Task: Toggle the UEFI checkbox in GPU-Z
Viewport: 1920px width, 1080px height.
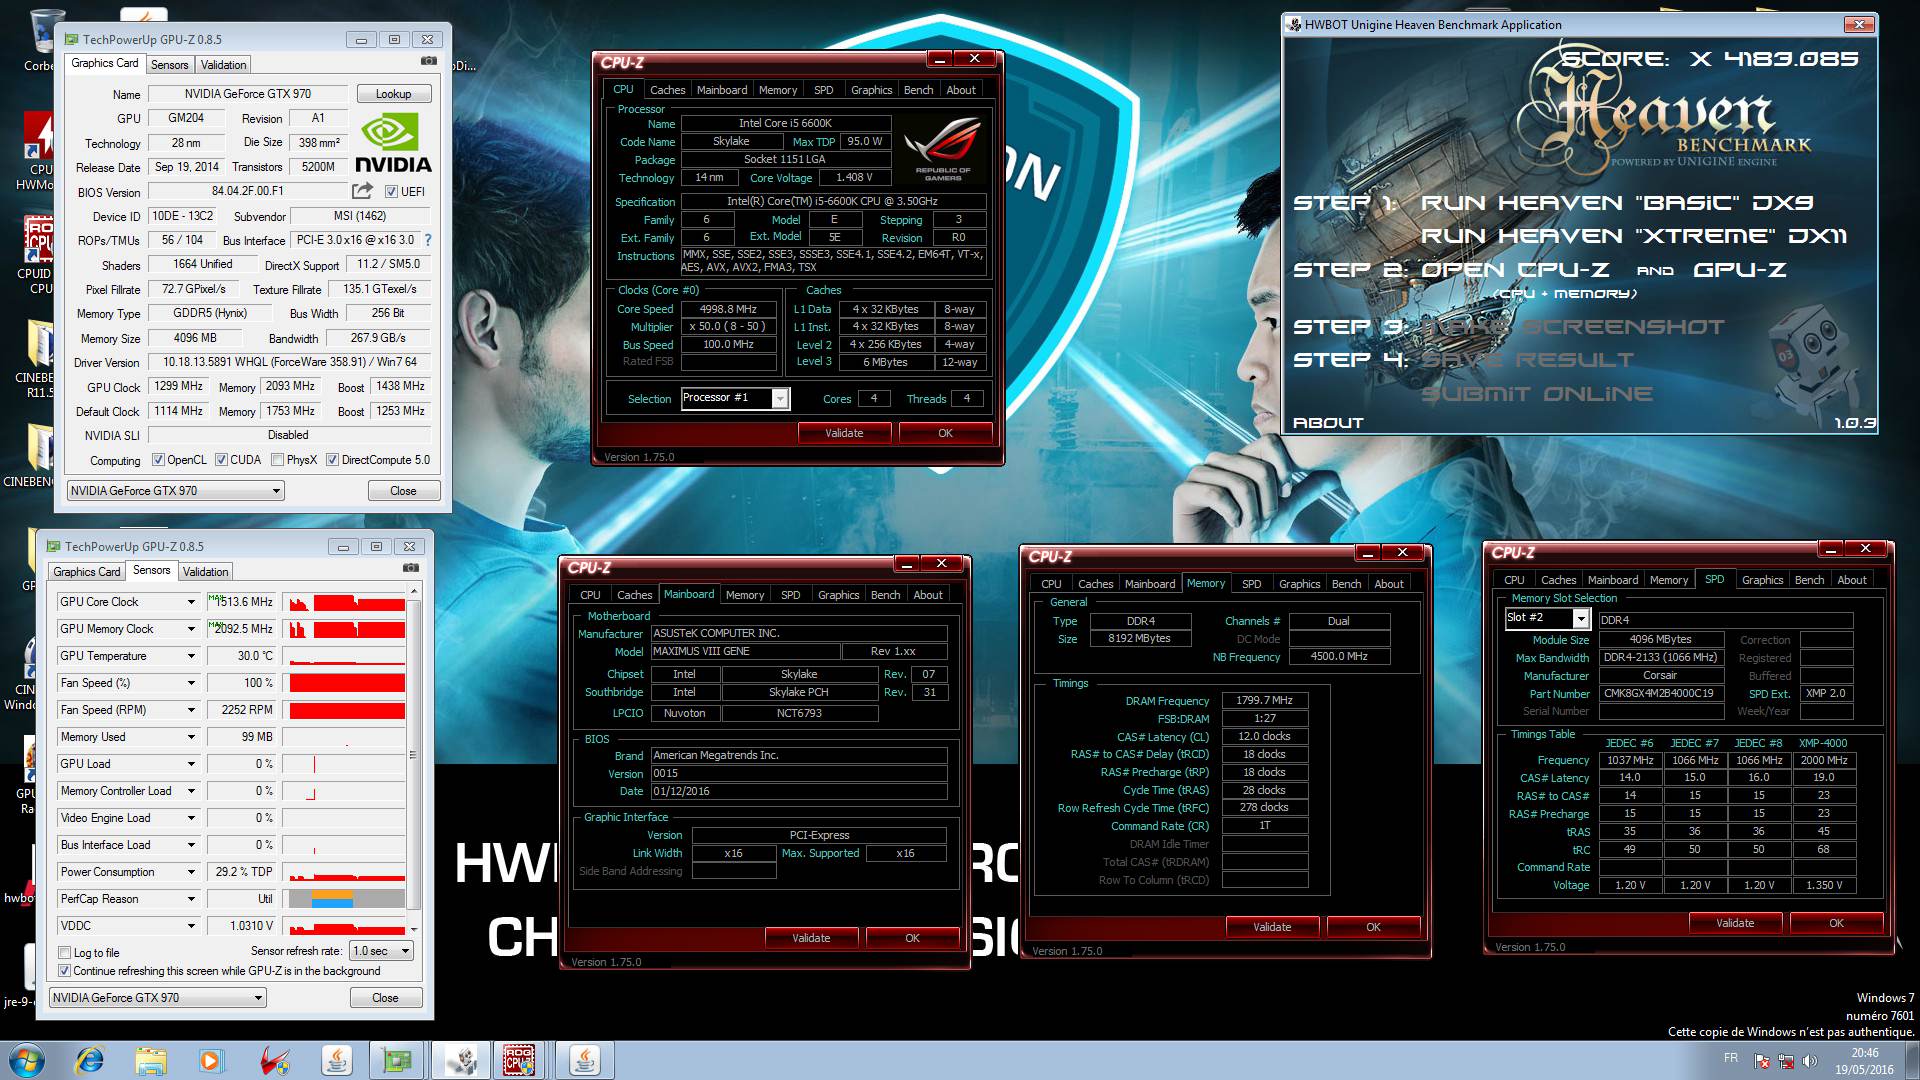Action: pos(391,192)
